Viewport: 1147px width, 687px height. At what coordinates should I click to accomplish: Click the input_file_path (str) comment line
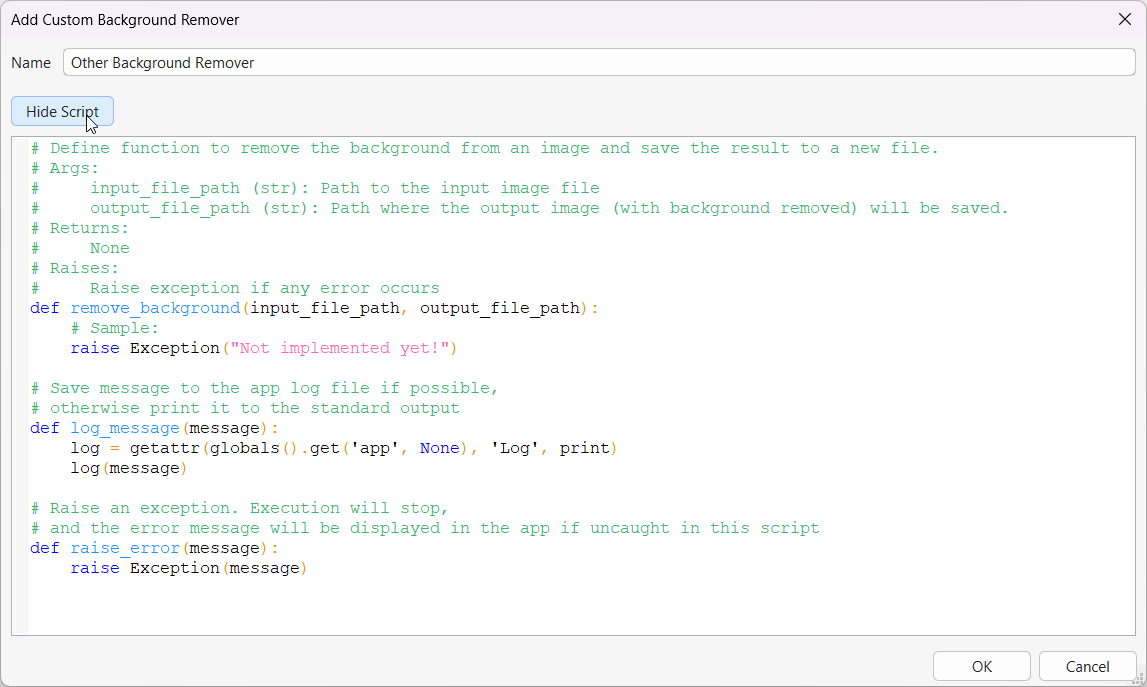coord(345,188)
